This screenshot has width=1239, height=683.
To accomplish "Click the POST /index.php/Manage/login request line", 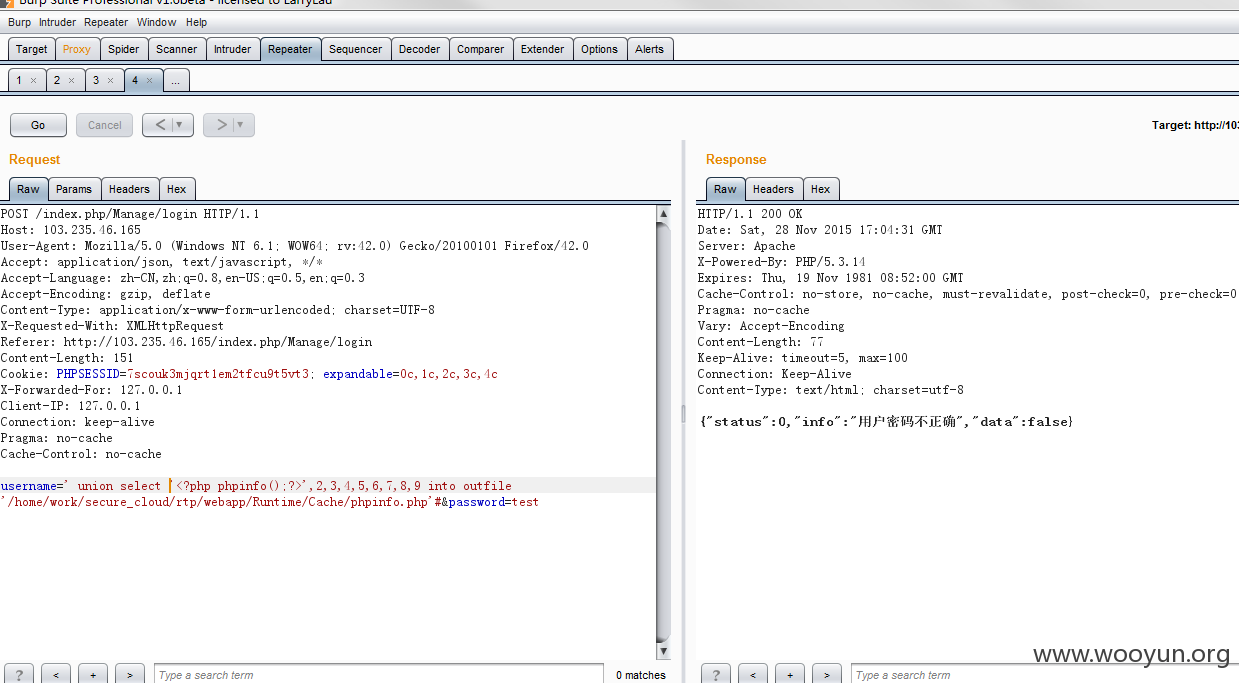I will click(130, 214).
